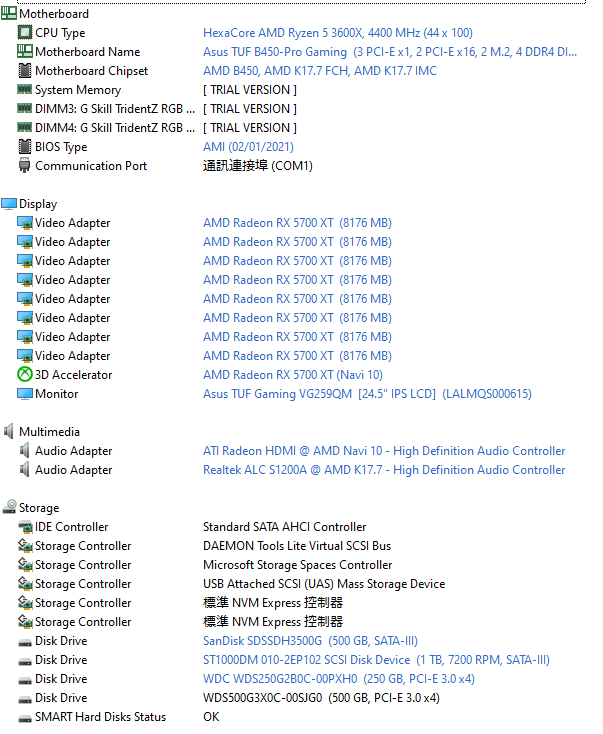Select the WDS500G3X0C-00SJG0 disk value

coord(321,698)
